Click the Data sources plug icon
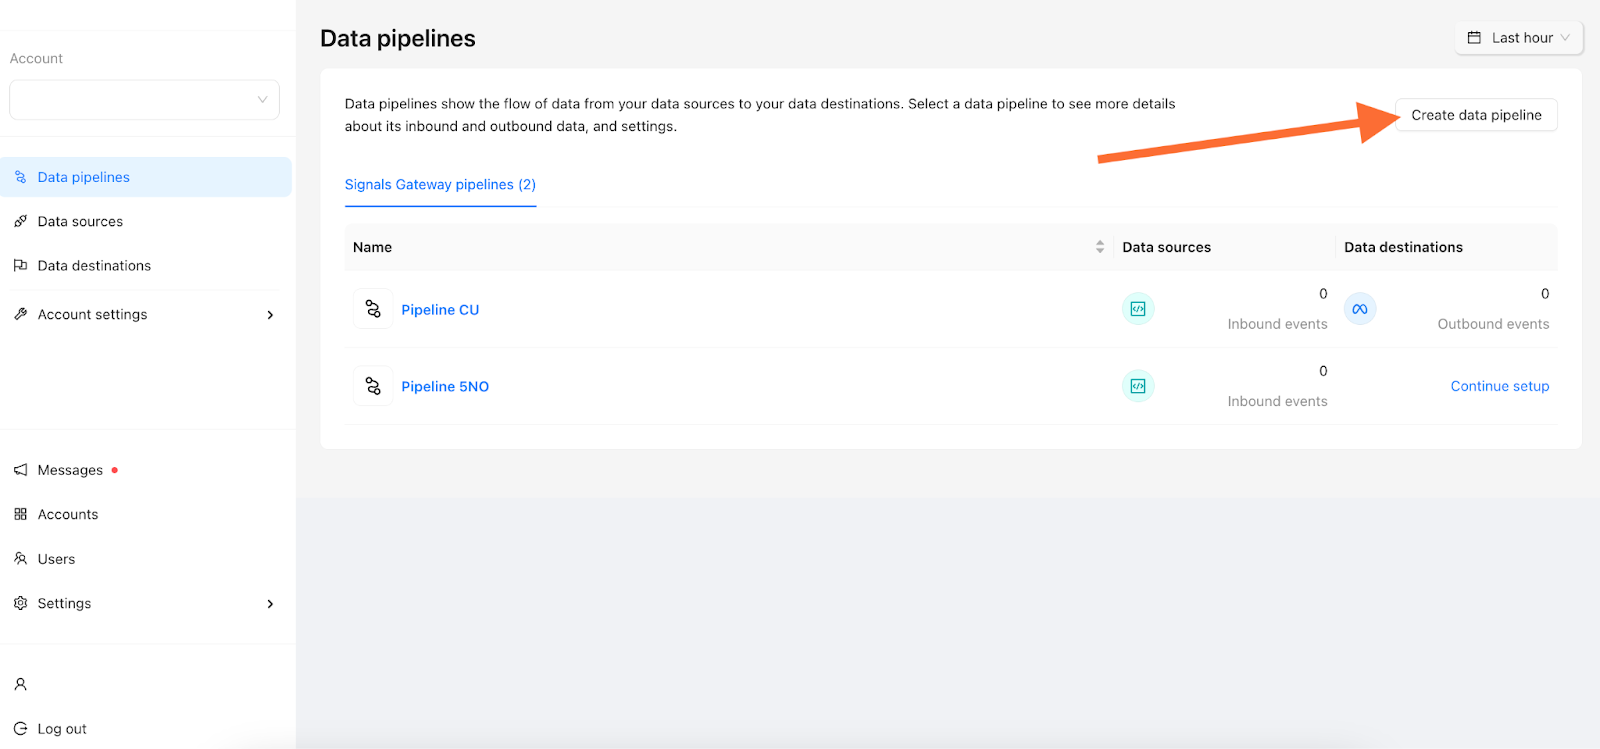1600x749 pixels. [20, 221]
